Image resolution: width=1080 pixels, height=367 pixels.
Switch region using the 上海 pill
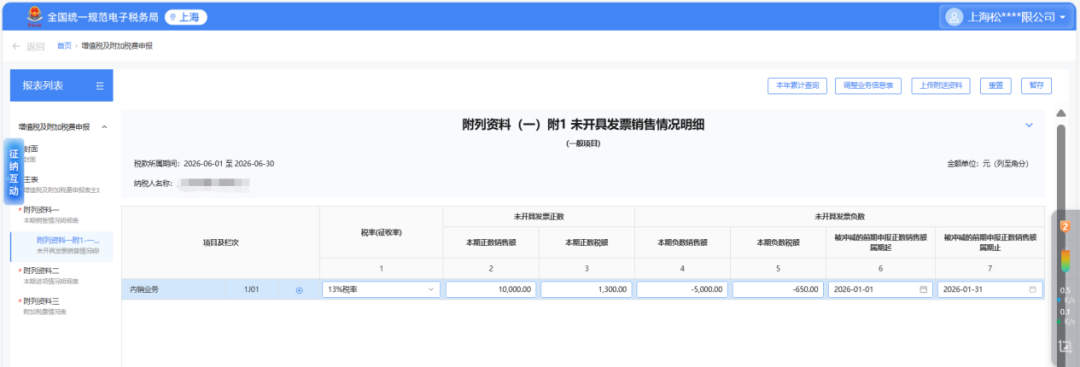pyautogui.click(x=186, y=17)
